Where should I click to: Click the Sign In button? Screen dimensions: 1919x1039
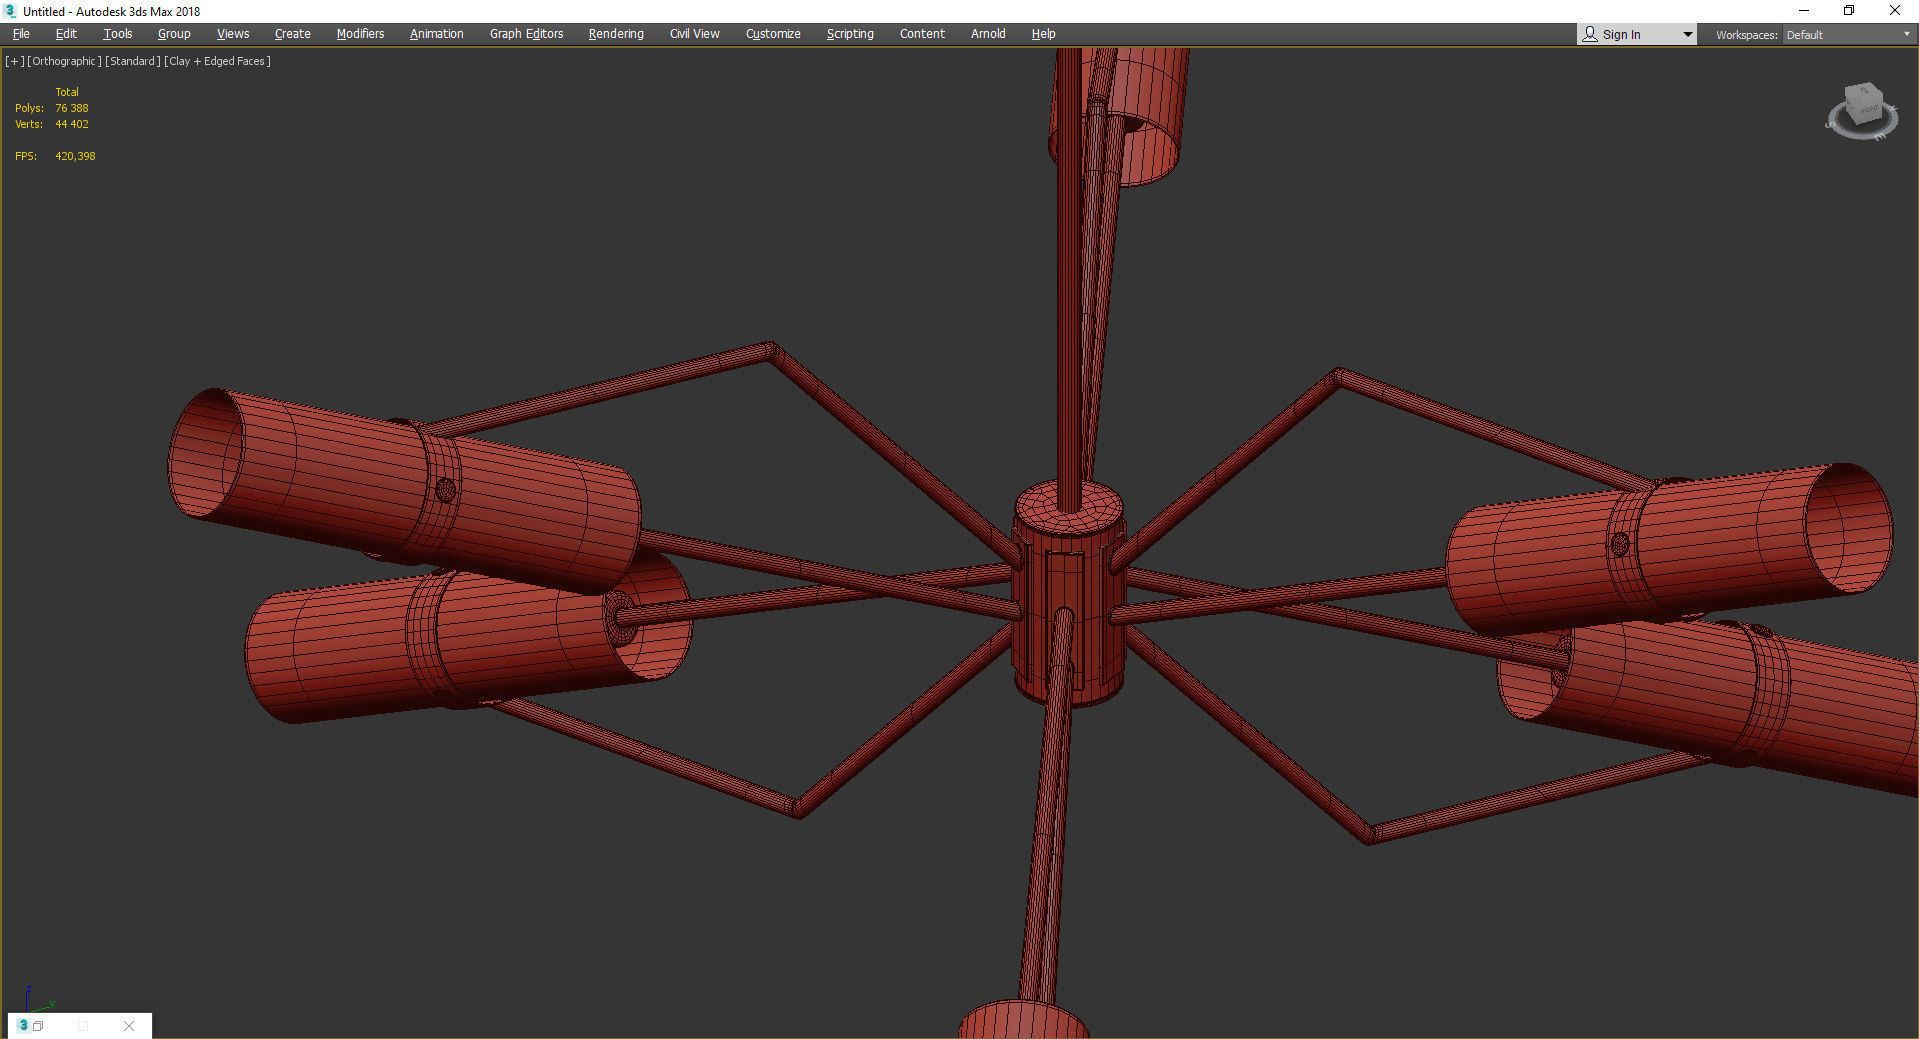pos(1621,34)
